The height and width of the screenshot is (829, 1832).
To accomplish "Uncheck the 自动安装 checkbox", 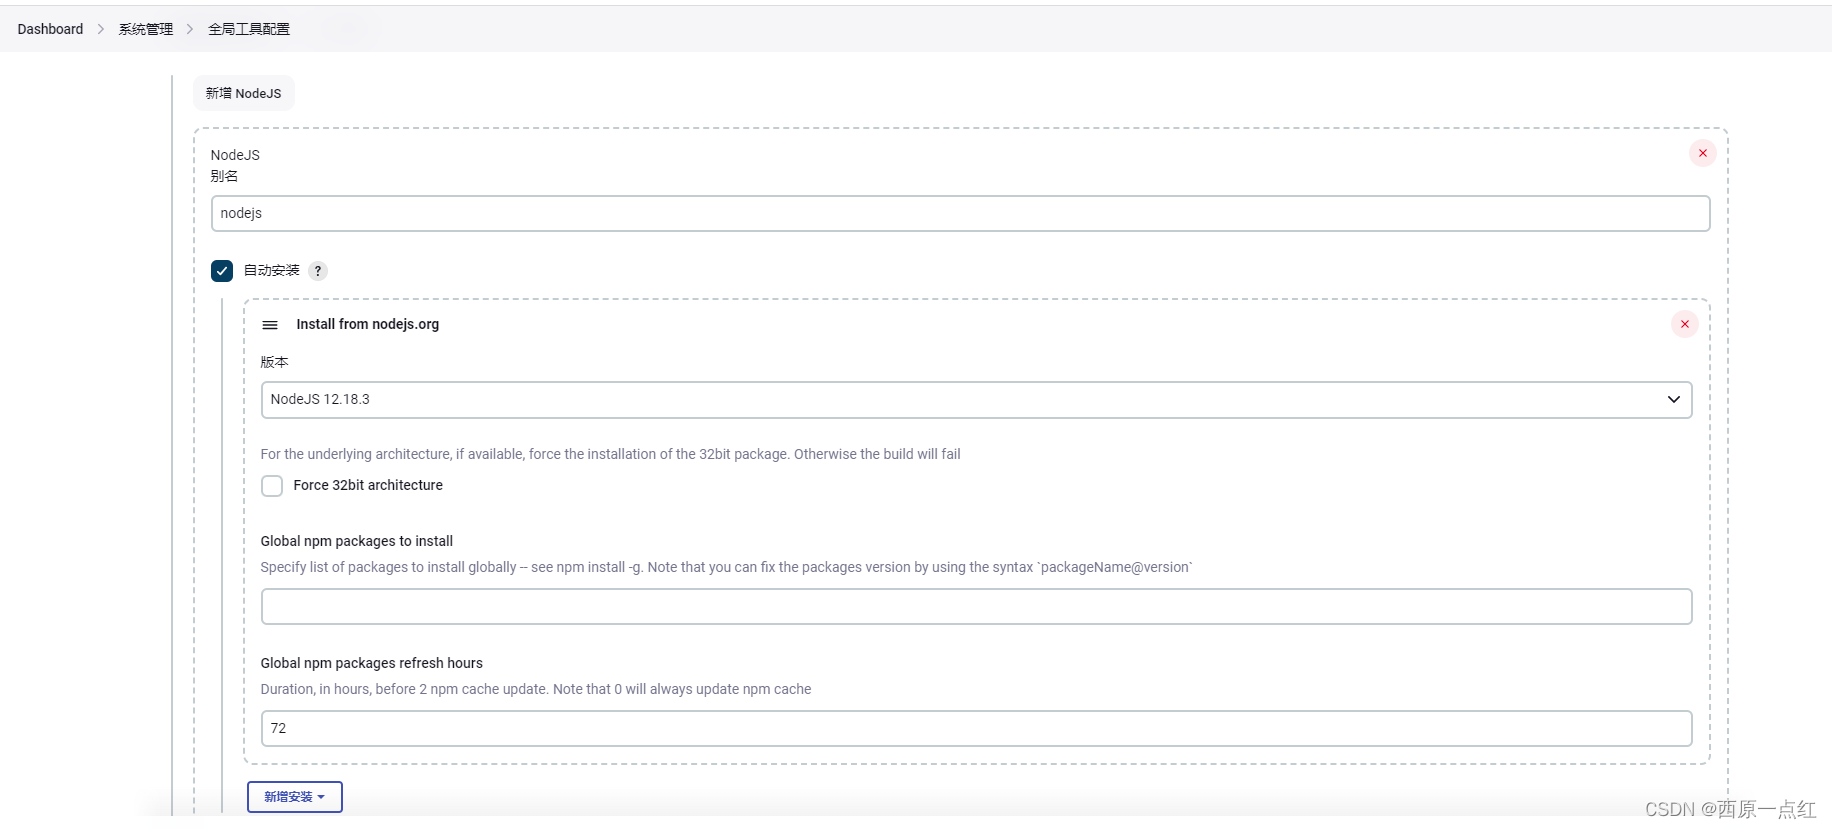I will (222, 271).
